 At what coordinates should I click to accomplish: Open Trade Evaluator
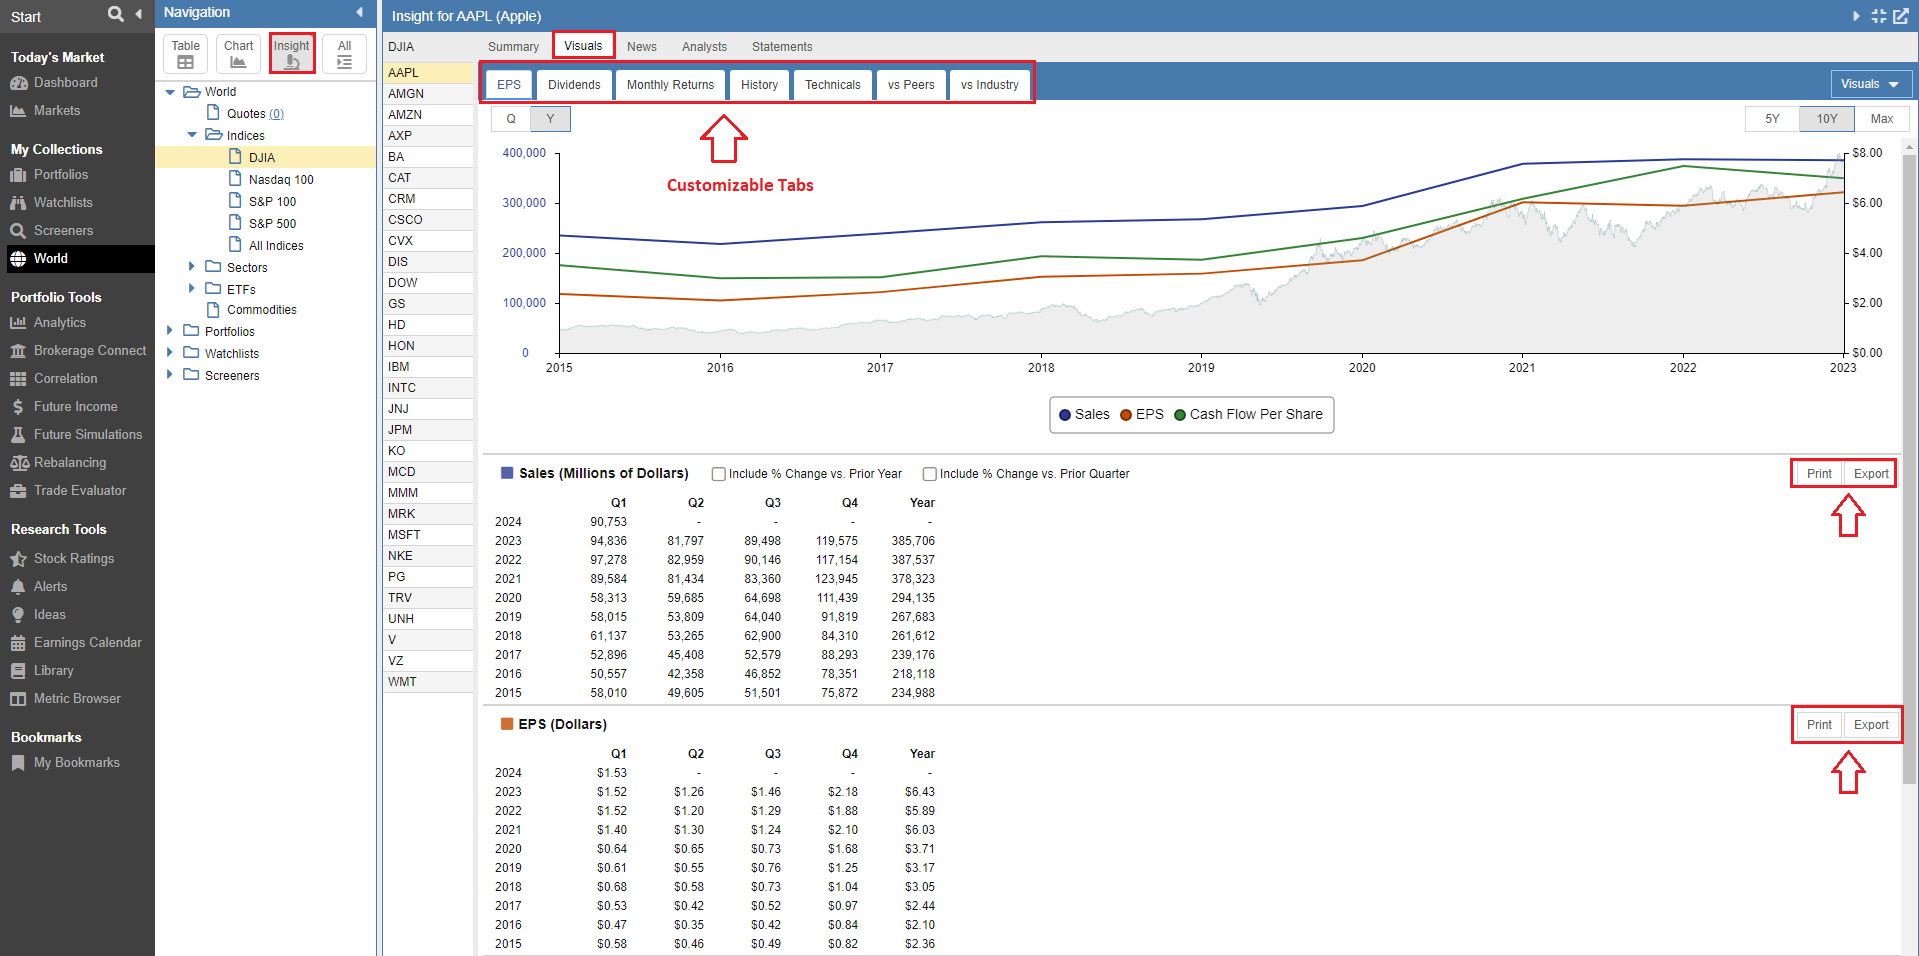coord(80,491)
